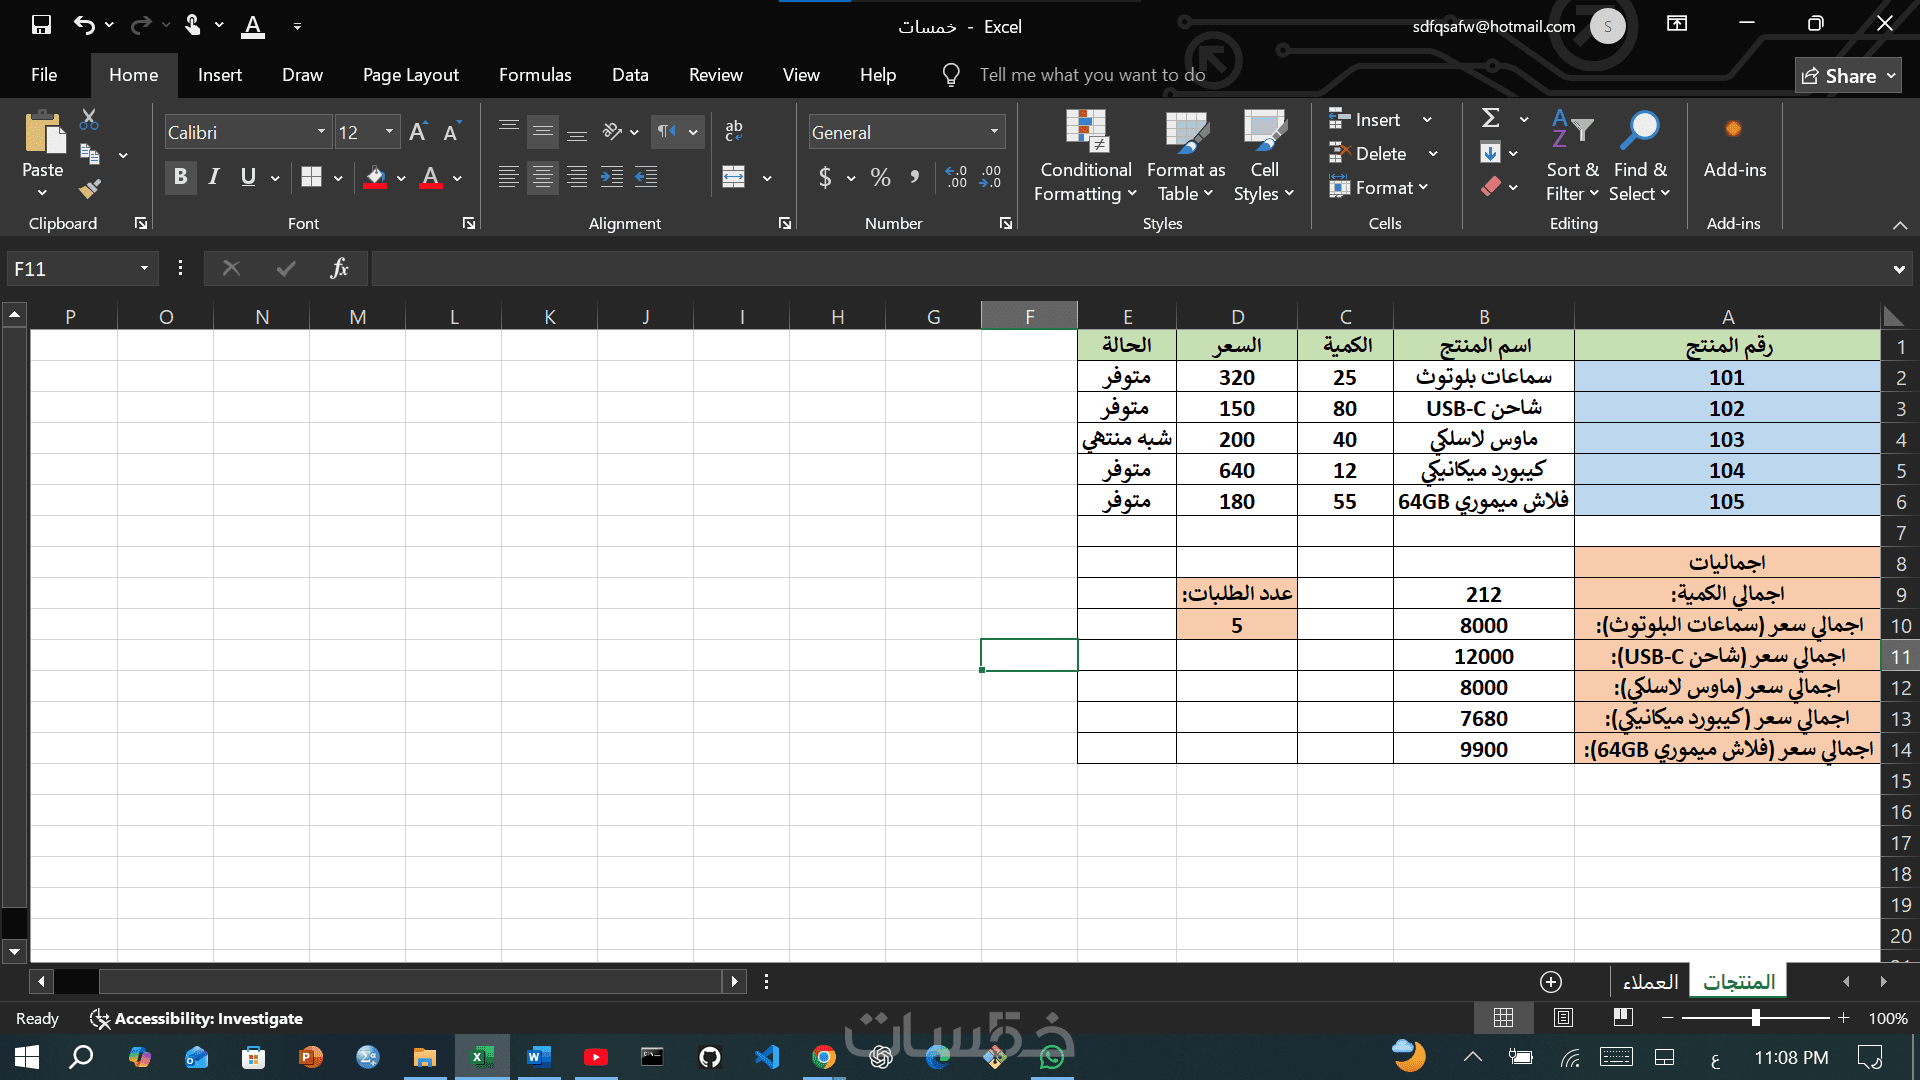Viewport: 1920px width, 1080px height.
Task: Click the Insert Function fx icon
Action: 339,268
